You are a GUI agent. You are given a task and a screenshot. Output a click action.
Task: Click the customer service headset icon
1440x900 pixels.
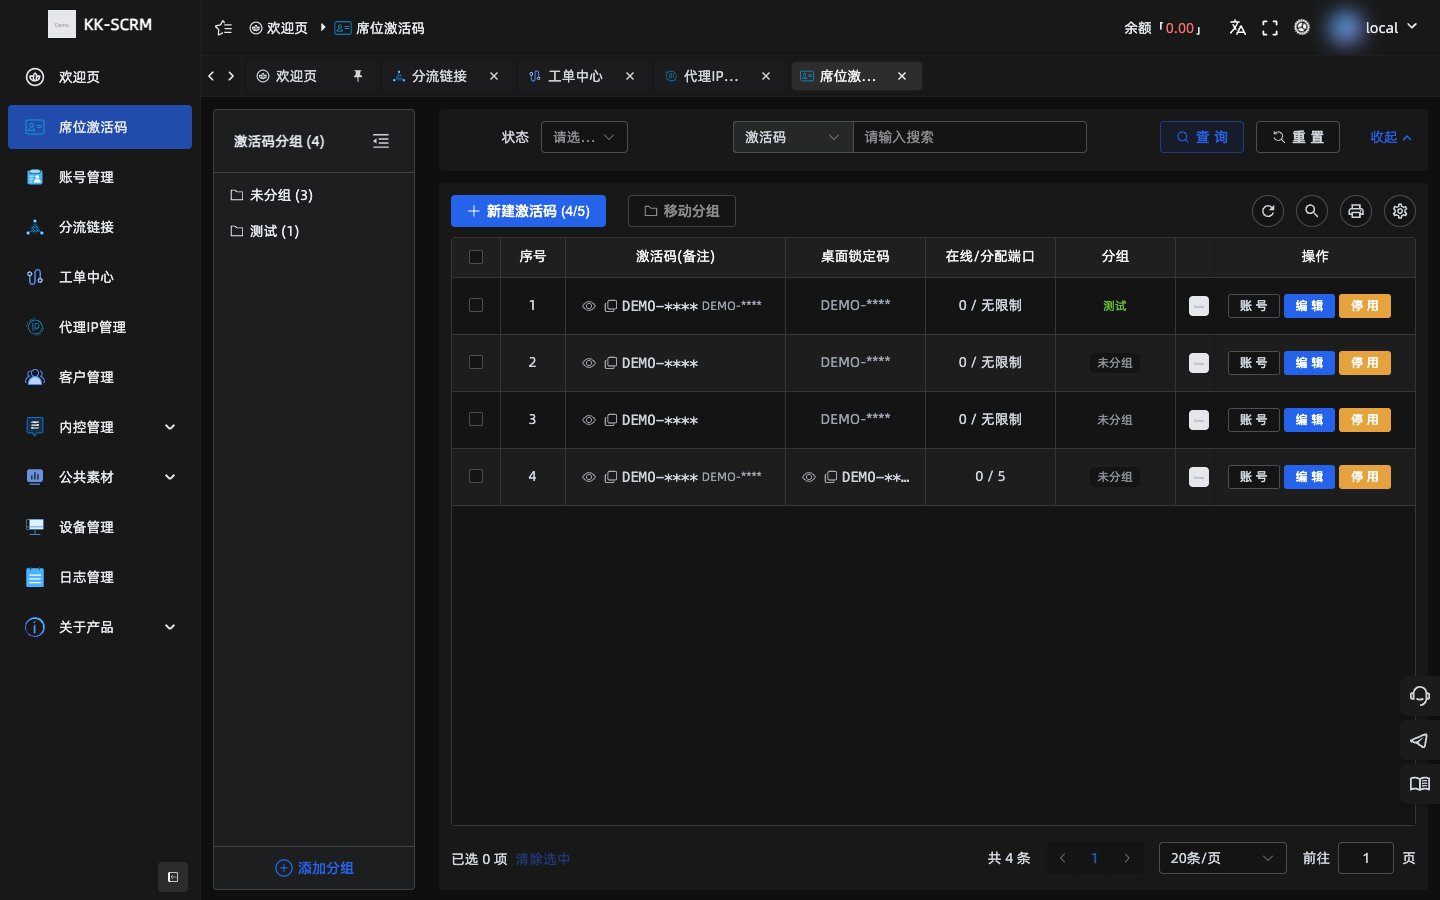pos(1419,695)
